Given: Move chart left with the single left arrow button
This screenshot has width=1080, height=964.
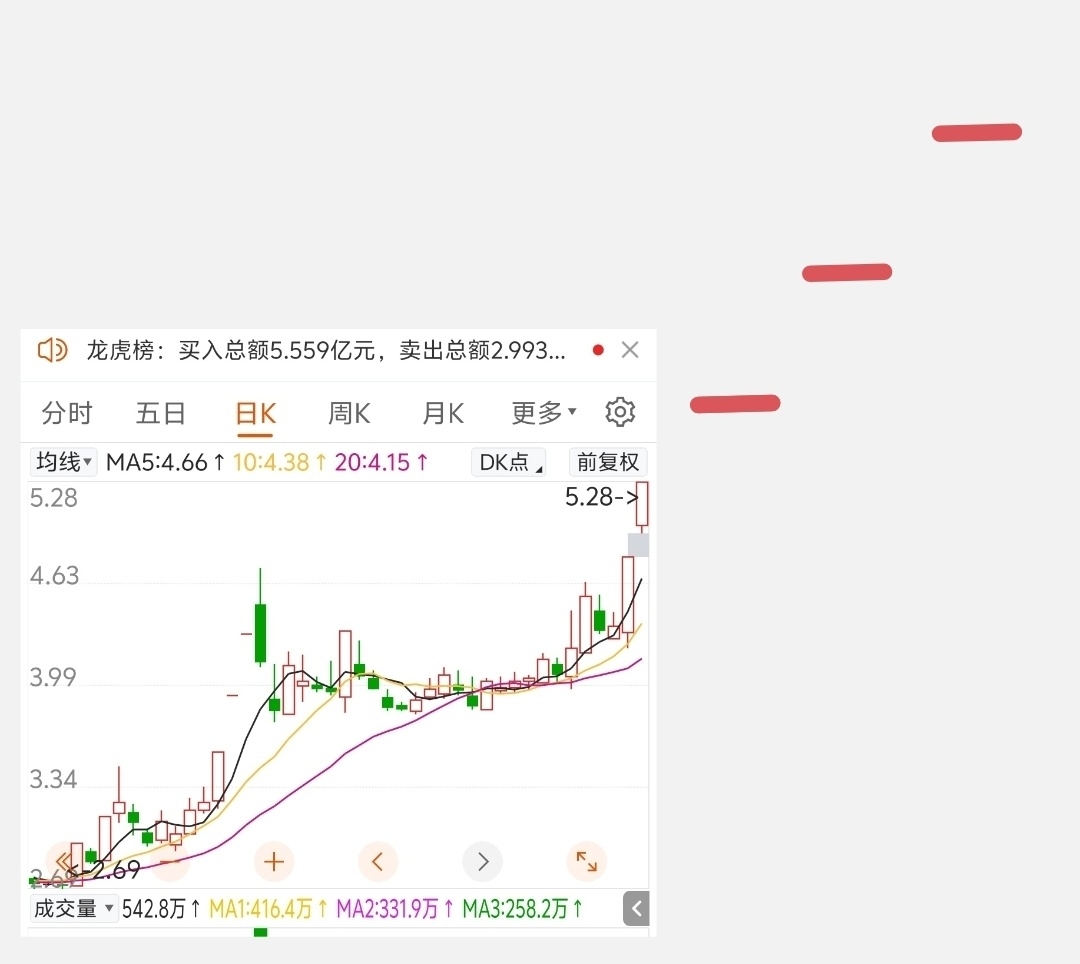Looking at the screenshot, I should click(378, 861).
